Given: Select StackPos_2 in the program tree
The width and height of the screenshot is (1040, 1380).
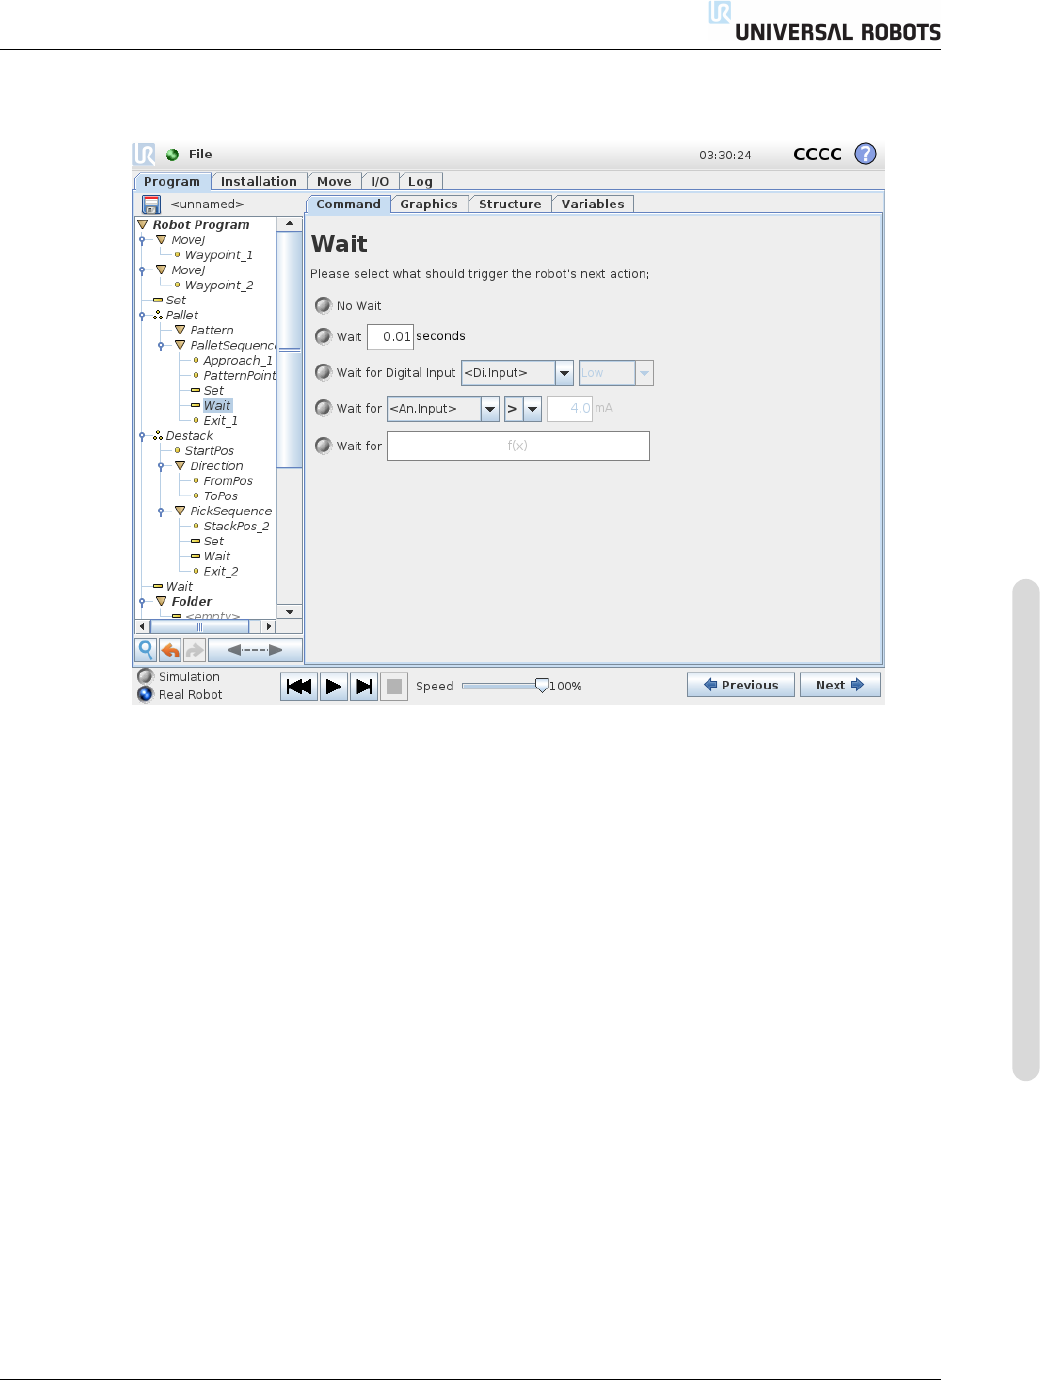Looking at the screenshot, I should [236, 526].
